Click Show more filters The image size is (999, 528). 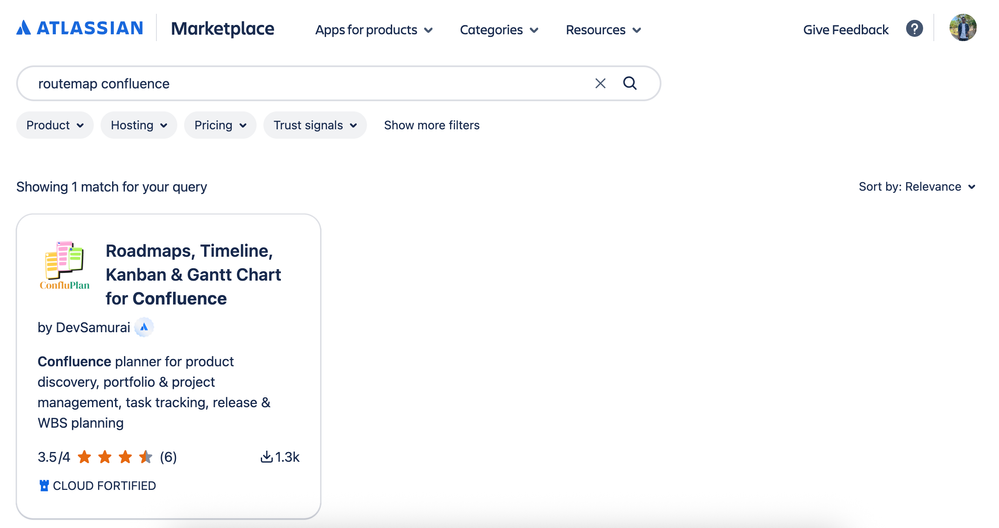(432, 125)
